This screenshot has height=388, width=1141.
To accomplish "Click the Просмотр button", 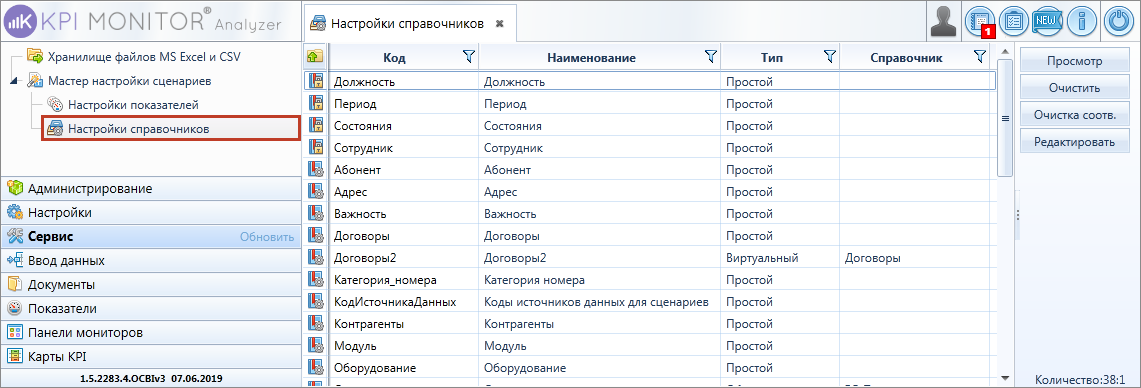I will click(x=1074, y=62).
